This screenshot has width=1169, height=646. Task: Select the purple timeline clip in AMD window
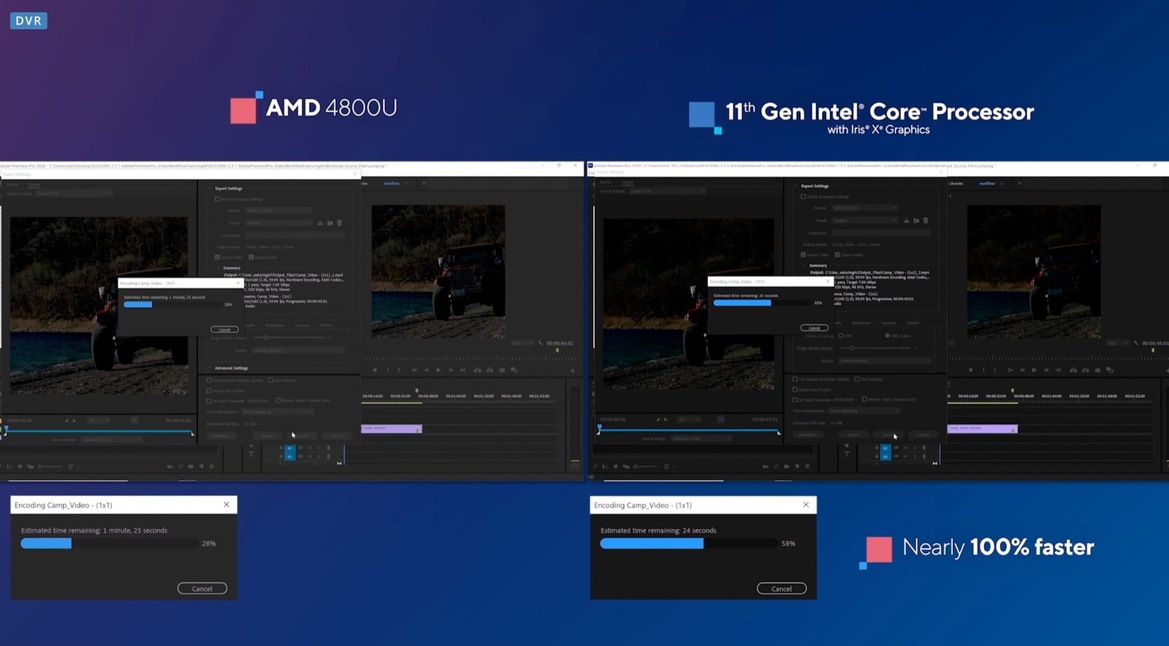tap(392, 429)
